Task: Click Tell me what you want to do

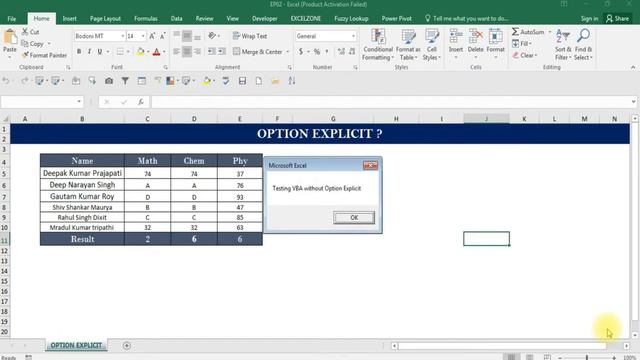Action: (467, 19)
